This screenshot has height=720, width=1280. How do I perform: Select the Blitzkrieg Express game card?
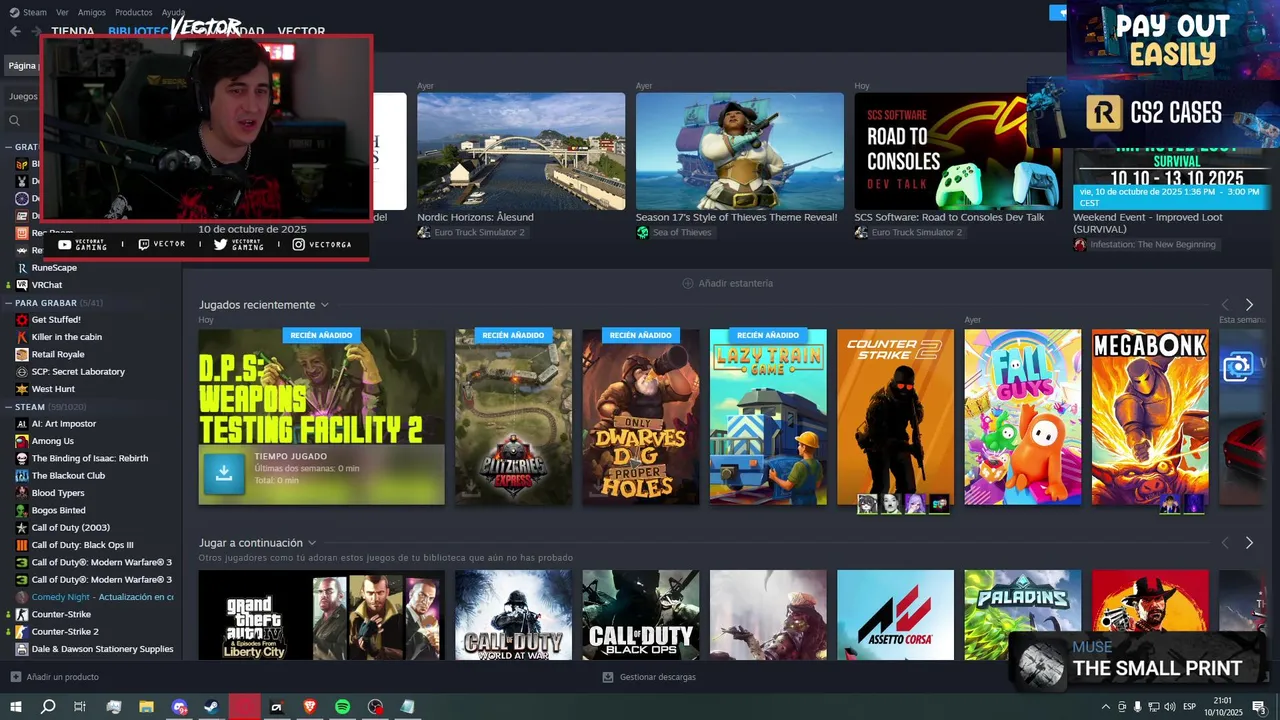click(513, 417)
